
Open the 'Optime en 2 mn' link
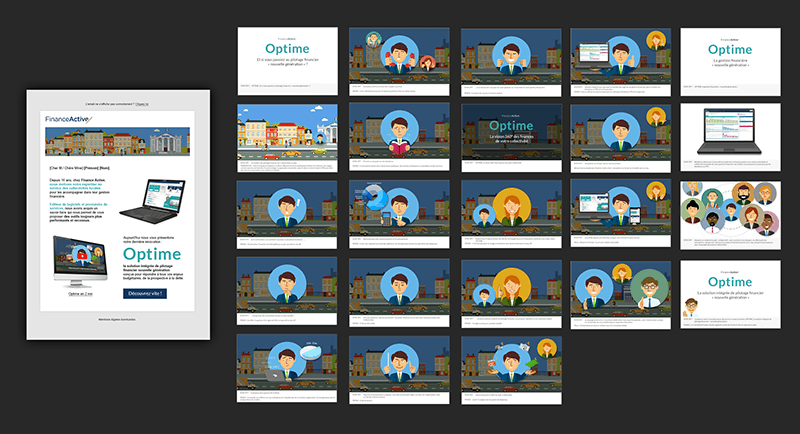coord(81,294)
